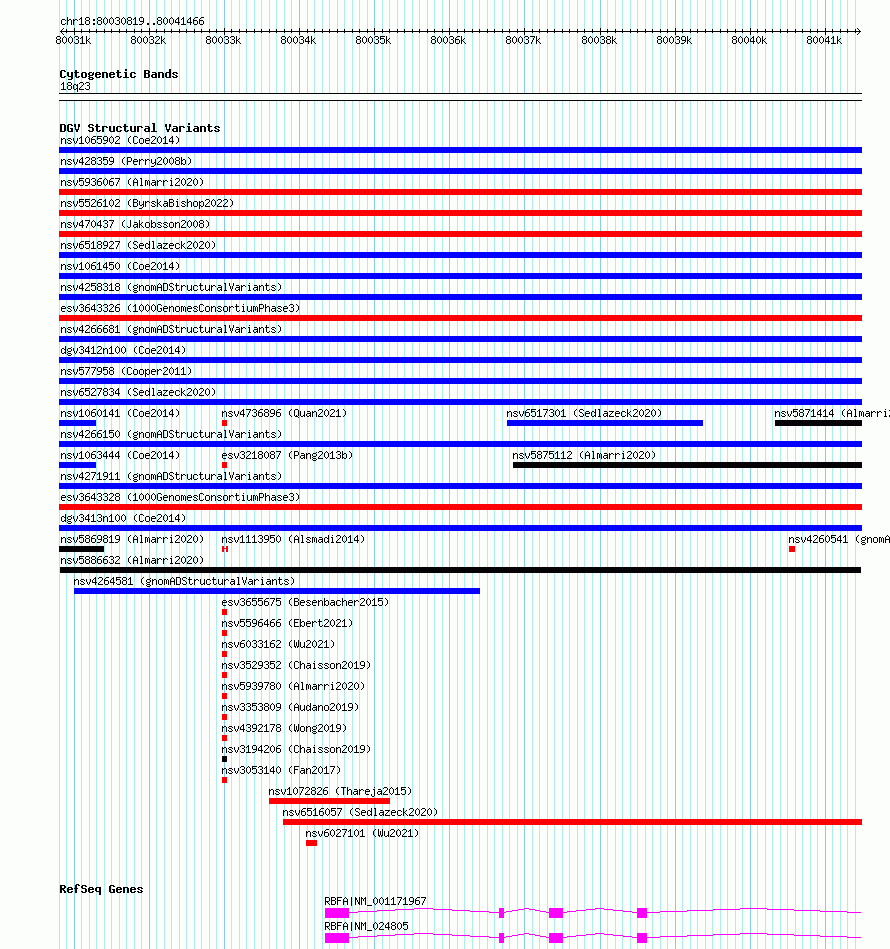
Task: Open the RBFA|NM_024805 transcript label
Action: tap(366, 927)
